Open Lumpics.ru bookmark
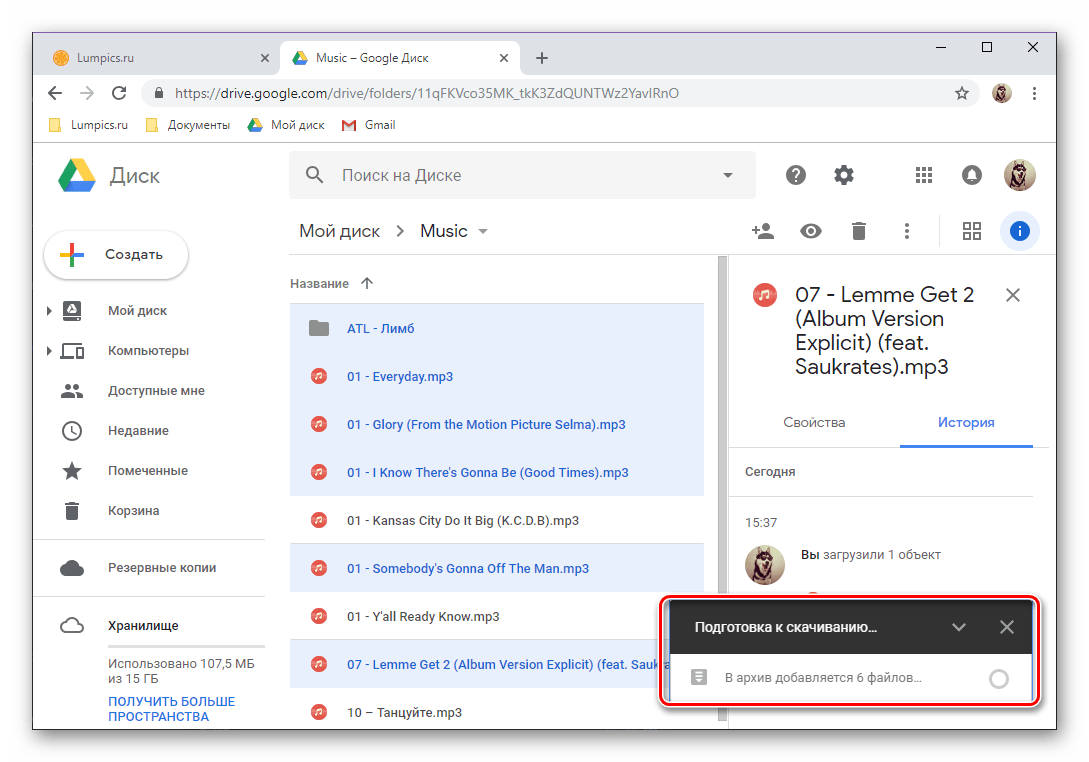 (x=89, y=125)
